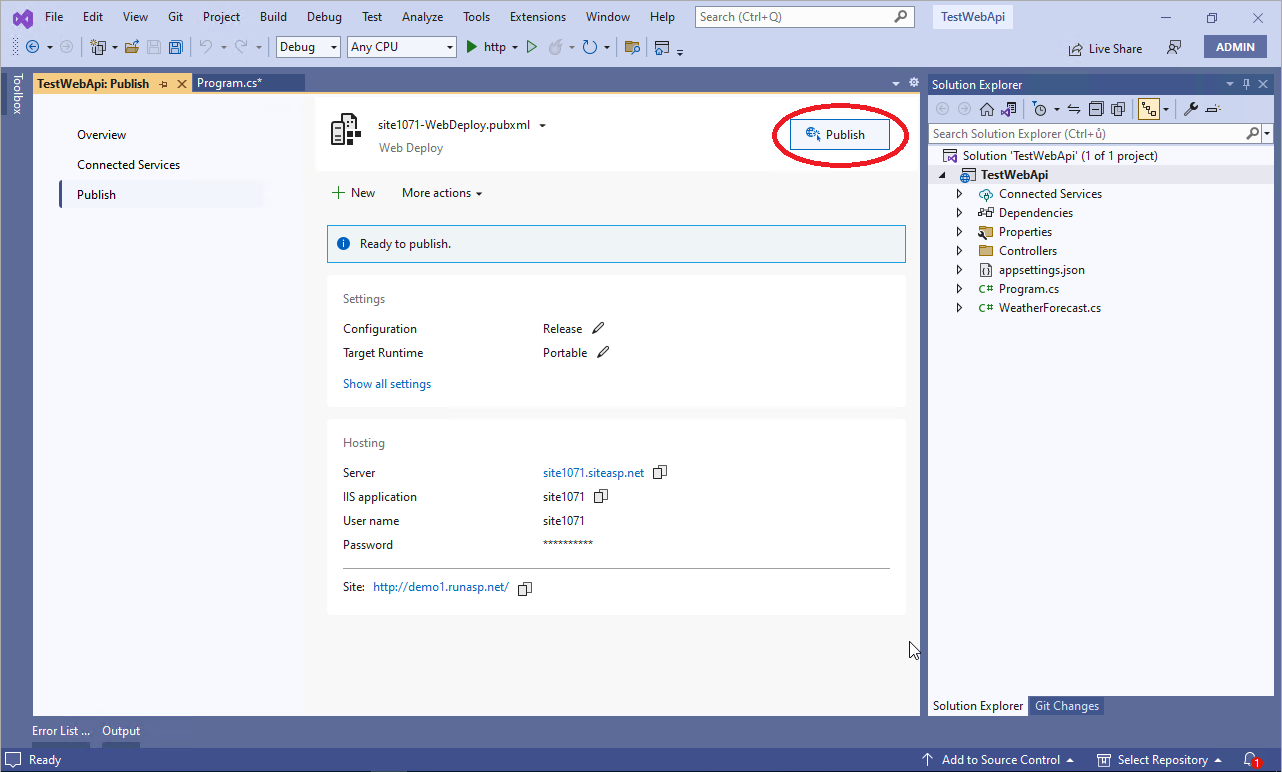The width and height of the screenshot is (1282, 772).
Task: Click the Undo toolbar arrow
Action: click(205, 47)
